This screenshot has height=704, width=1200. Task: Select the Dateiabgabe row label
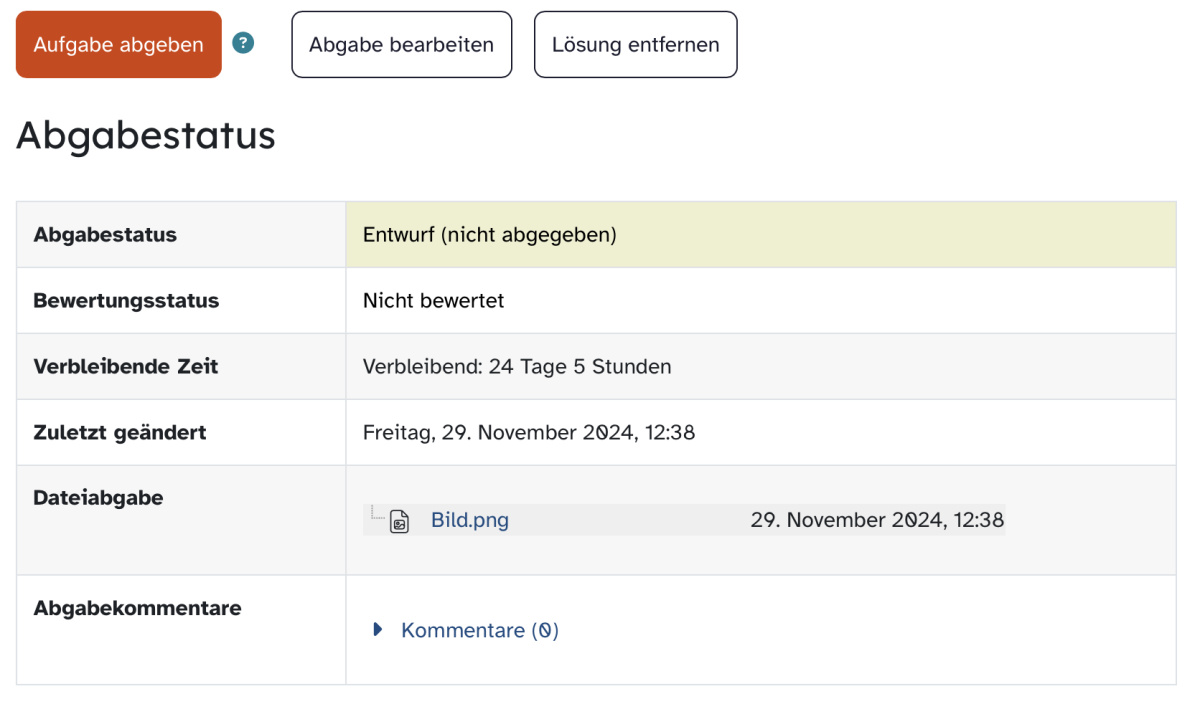tap(98, 497)
